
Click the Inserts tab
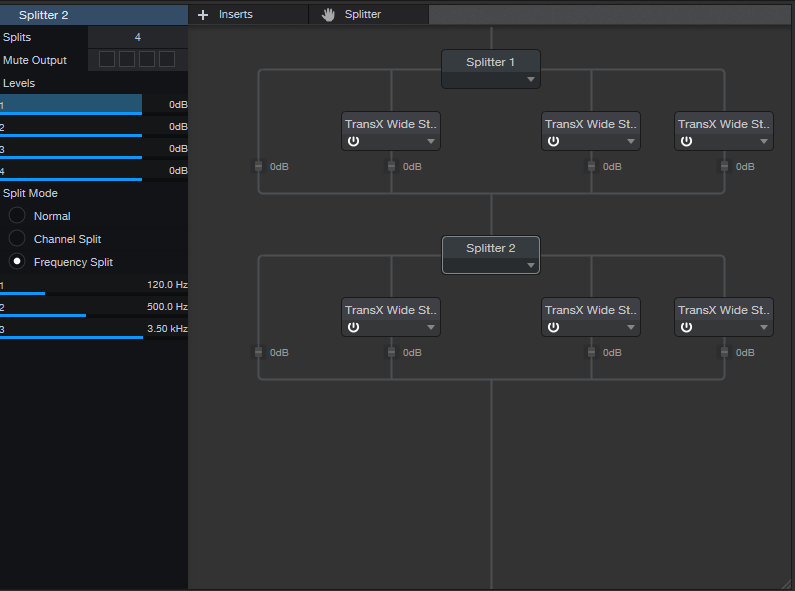tap(248, 15)
